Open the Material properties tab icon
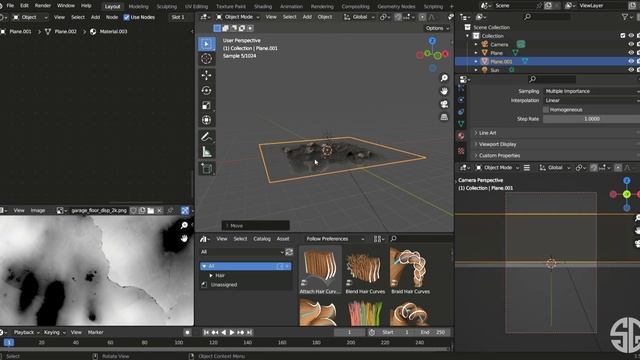This screenshot has height=360, width=640. tap(461, 136)
